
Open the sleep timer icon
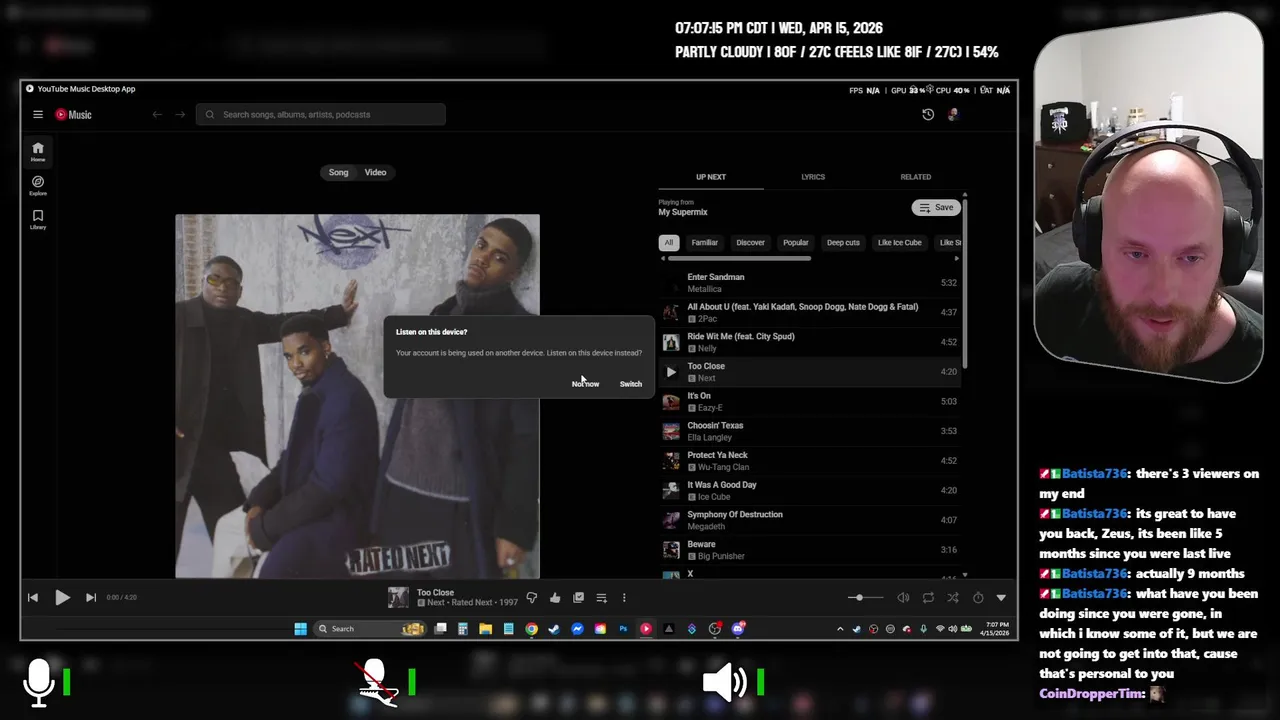[x=978, y=598]
